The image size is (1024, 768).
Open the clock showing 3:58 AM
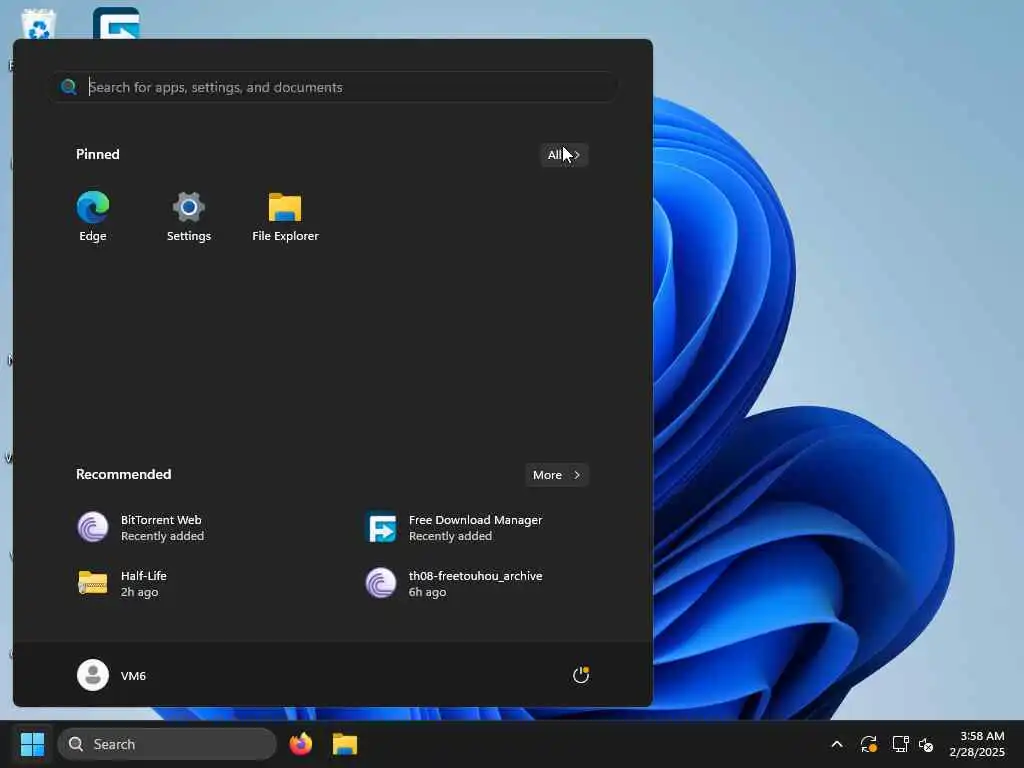coord(977,744)
